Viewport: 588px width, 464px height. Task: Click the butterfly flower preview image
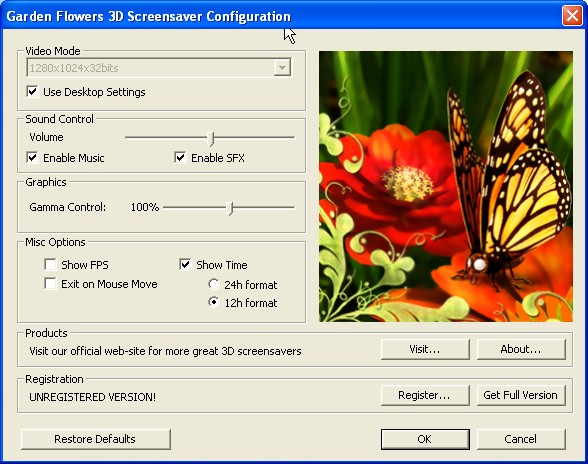[x=446, y=186]
